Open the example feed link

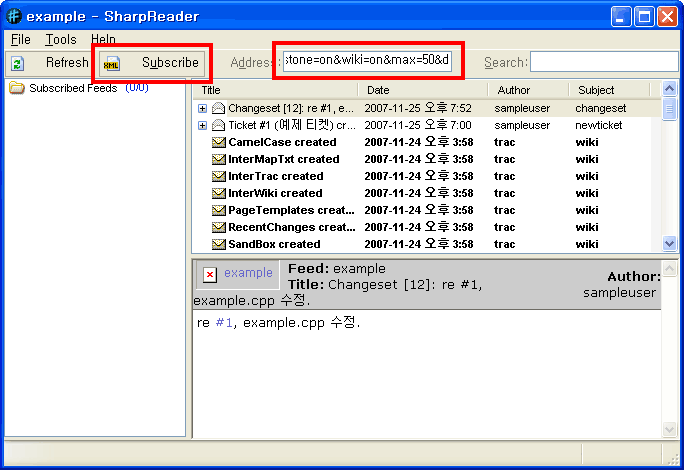(248, 273)
